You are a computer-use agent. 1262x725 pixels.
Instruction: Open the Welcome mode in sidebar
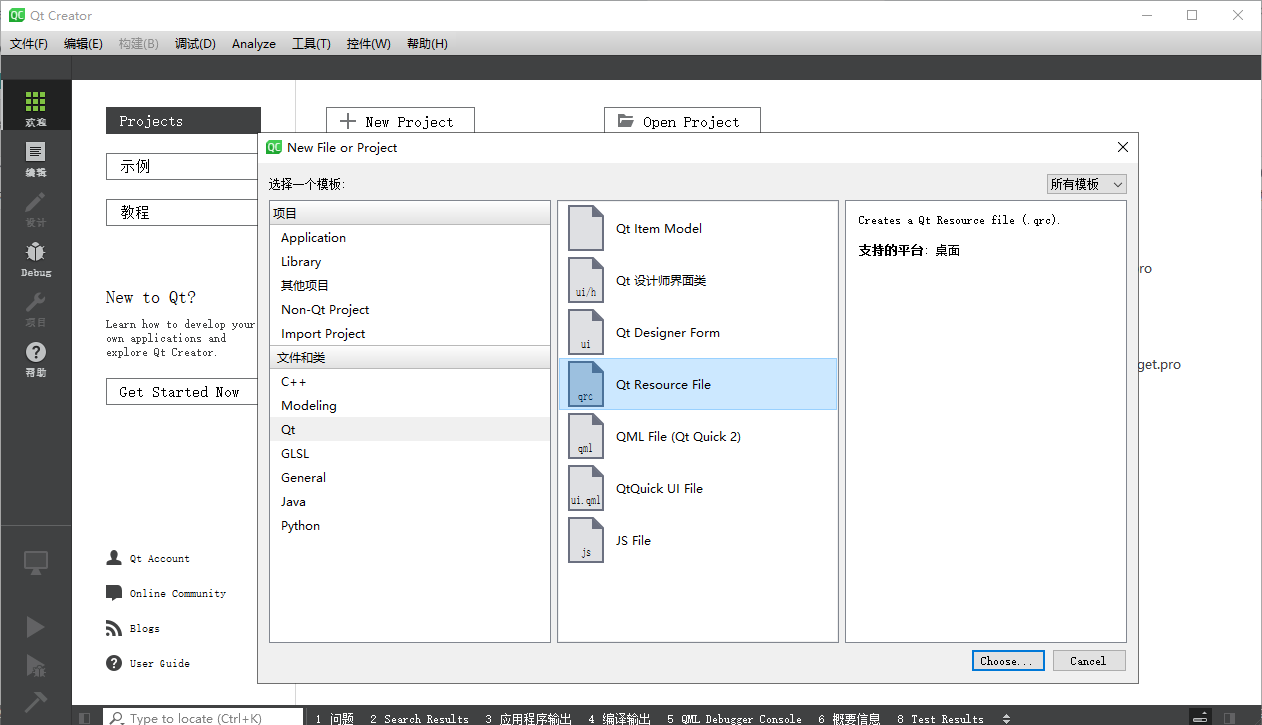pyautogui.click(x=36, y=106)
